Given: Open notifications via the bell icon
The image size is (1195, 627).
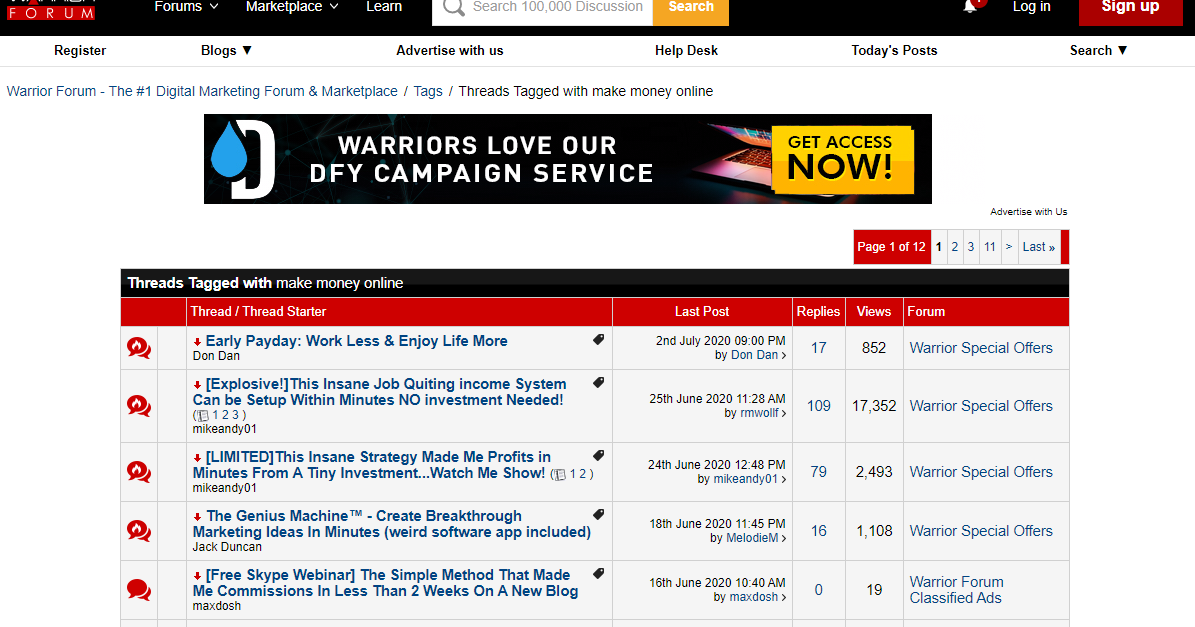Looking at the screenshot, I should point(971,6).
